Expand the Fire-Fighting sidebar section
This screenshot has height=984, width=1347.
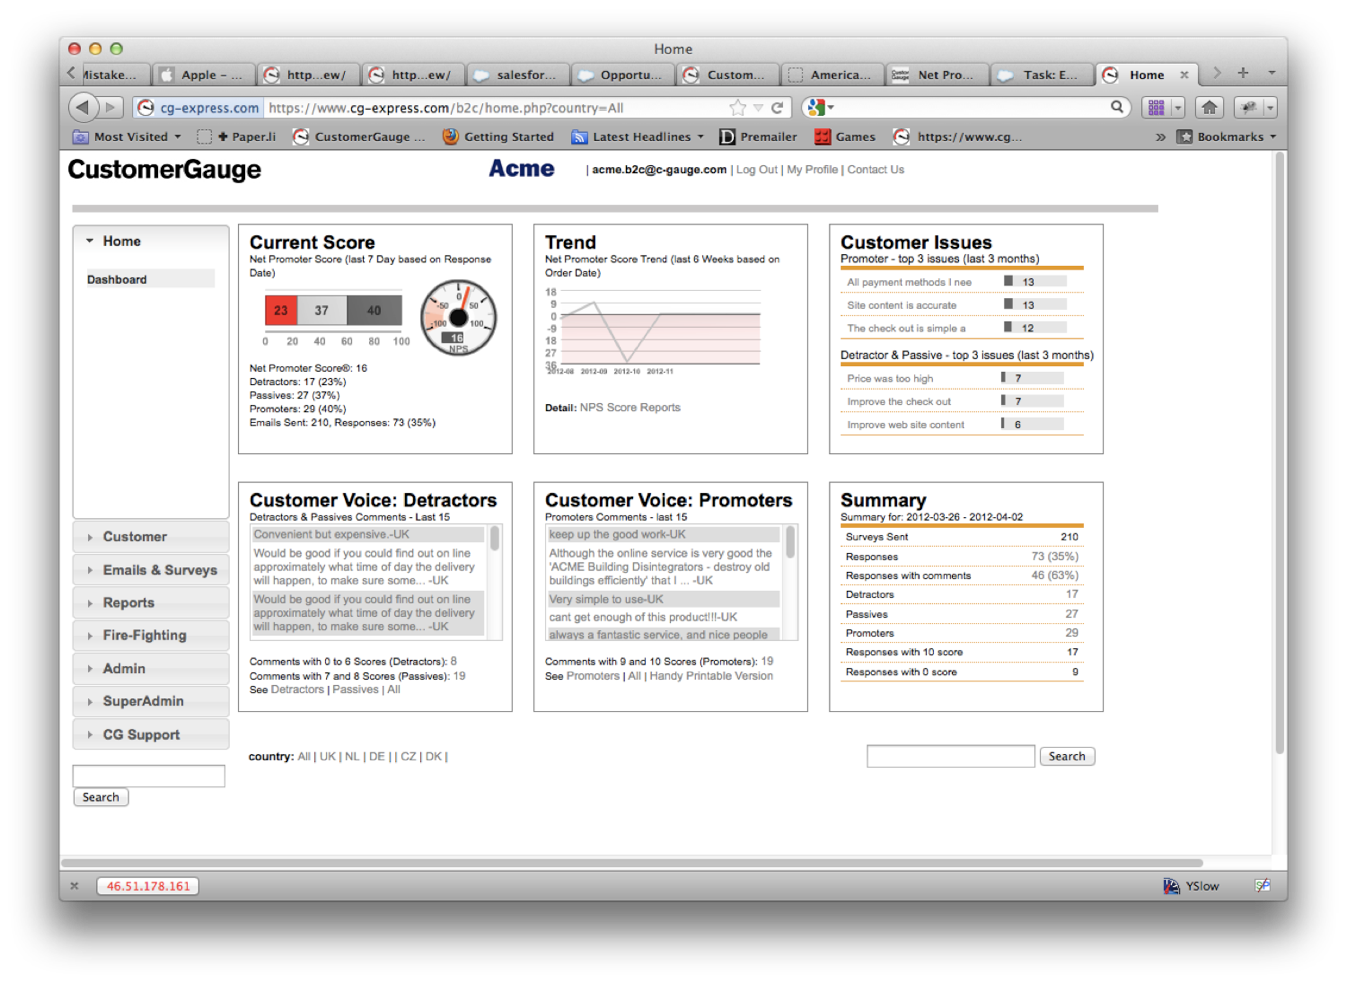coord(144,635)
